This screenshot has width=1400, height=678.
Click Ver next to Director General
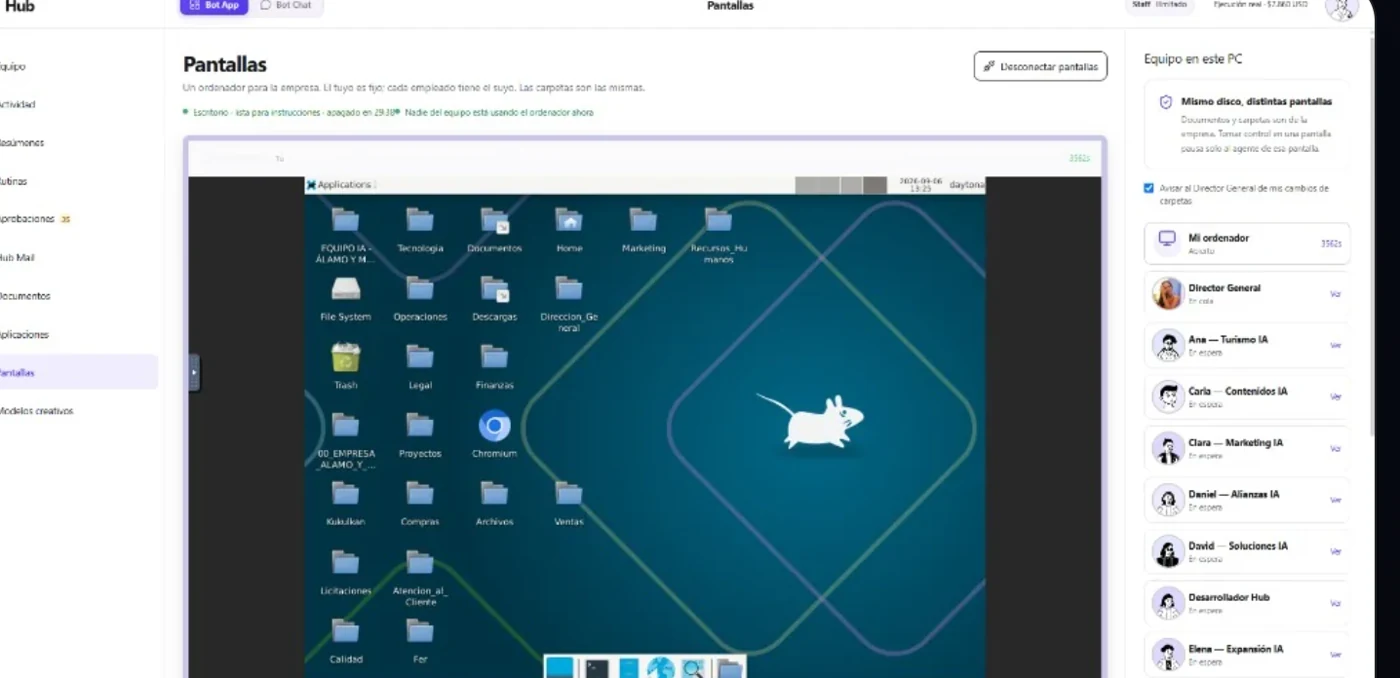(1335, 294)
